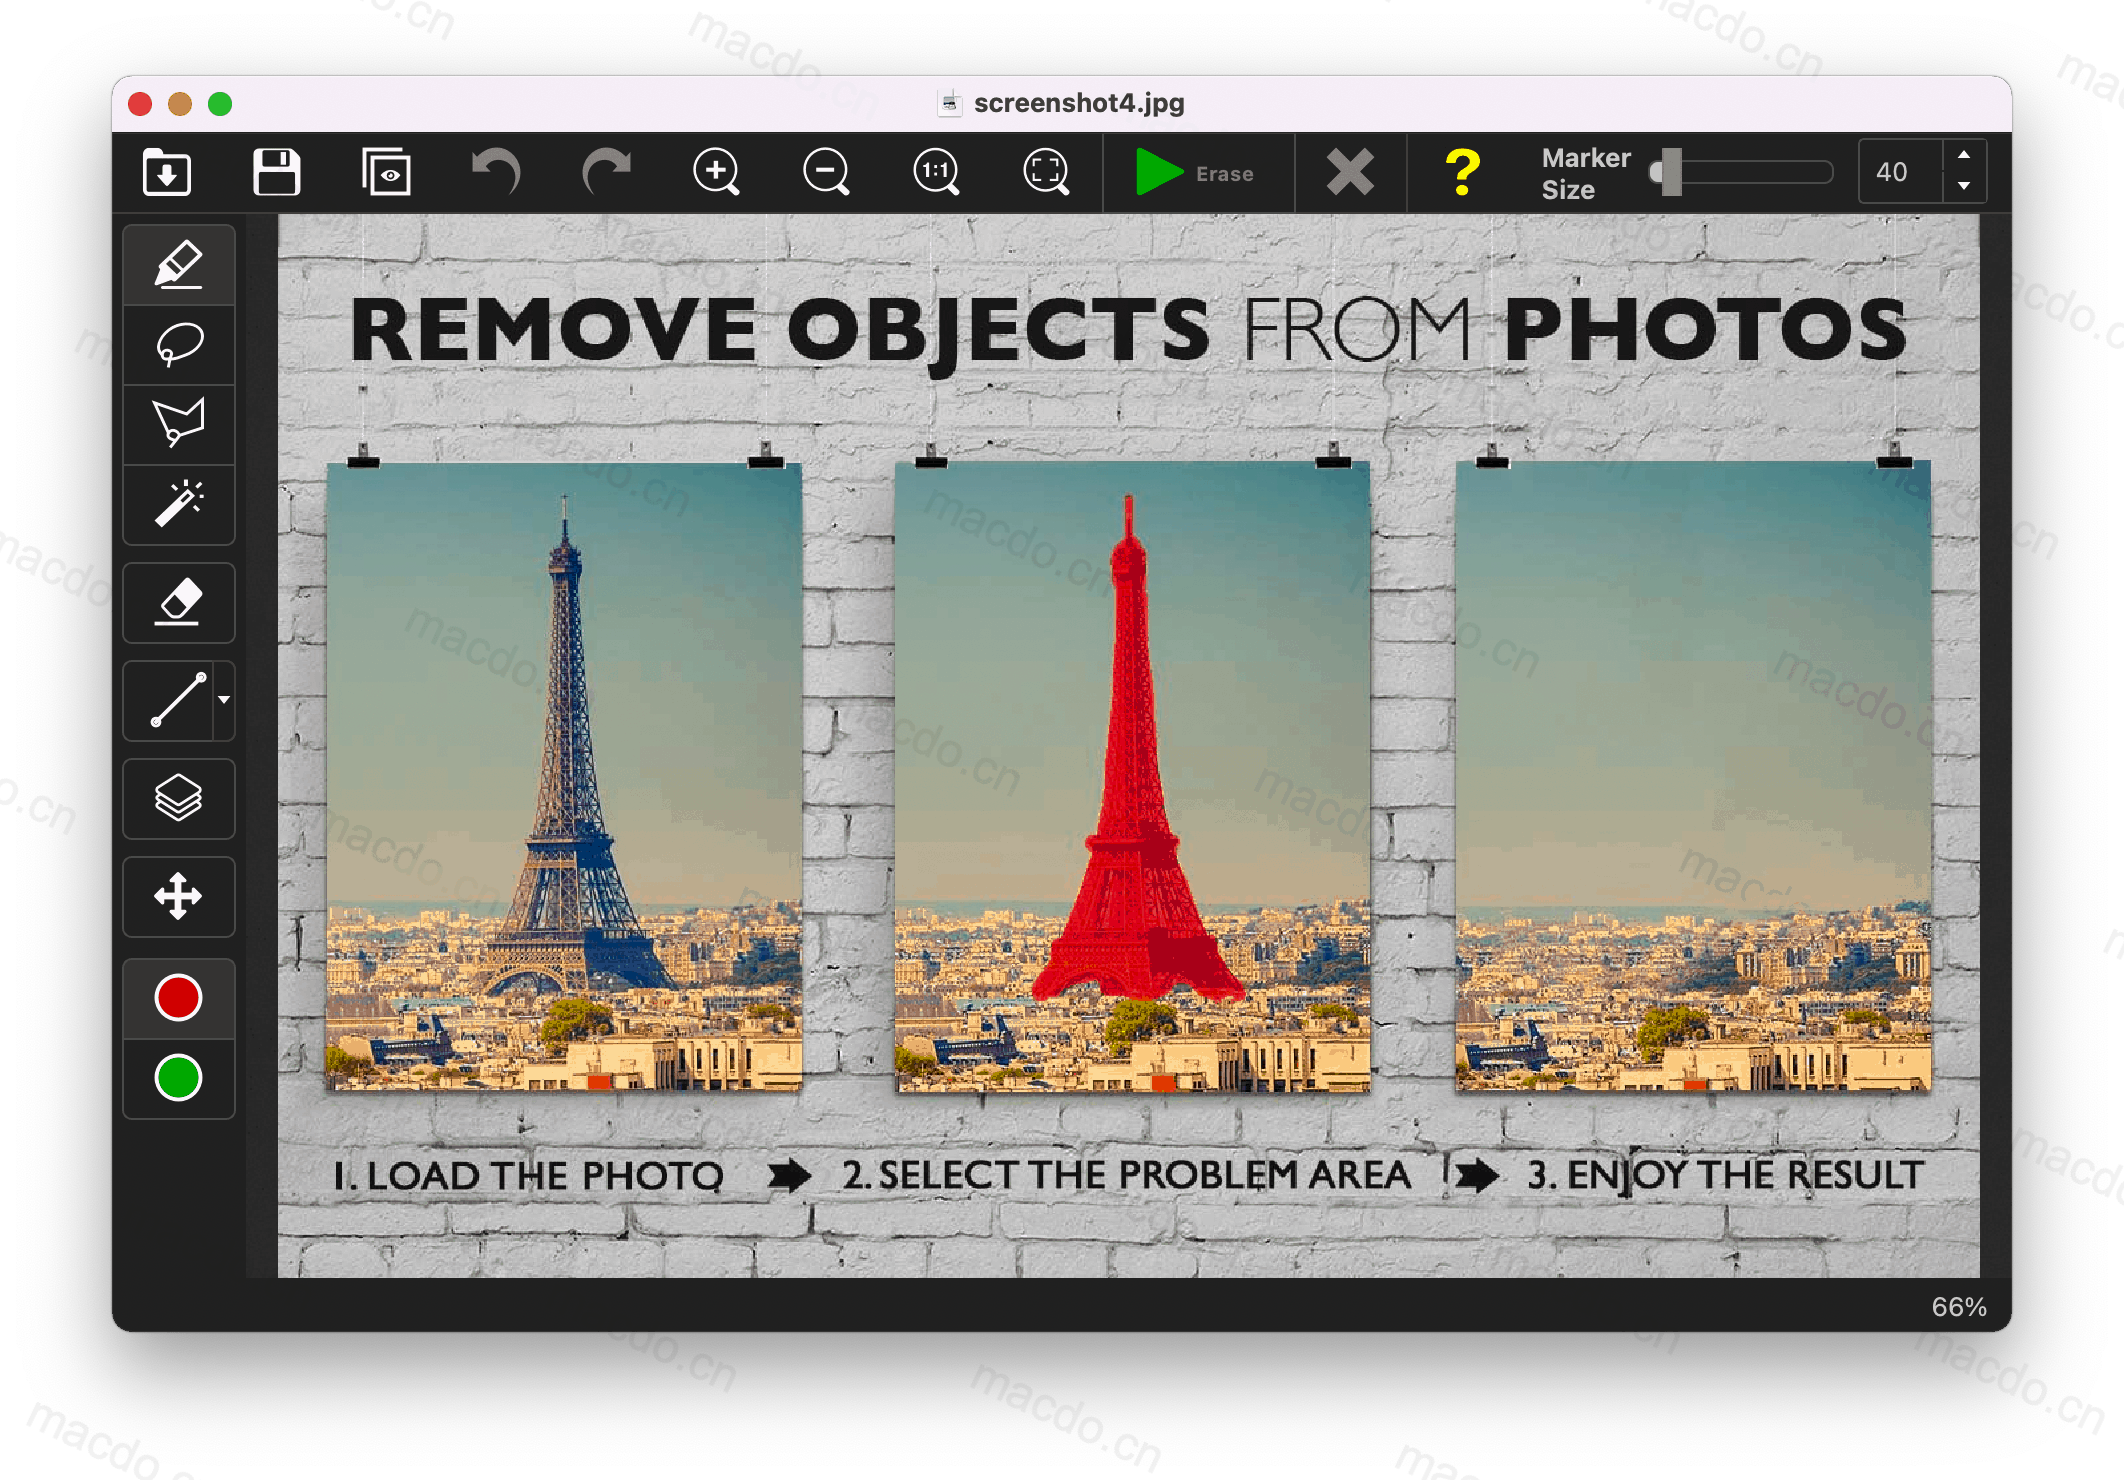Select the Lasso tool
The height and width of the screenshot is (1480, 2124).
pos(179,345)
